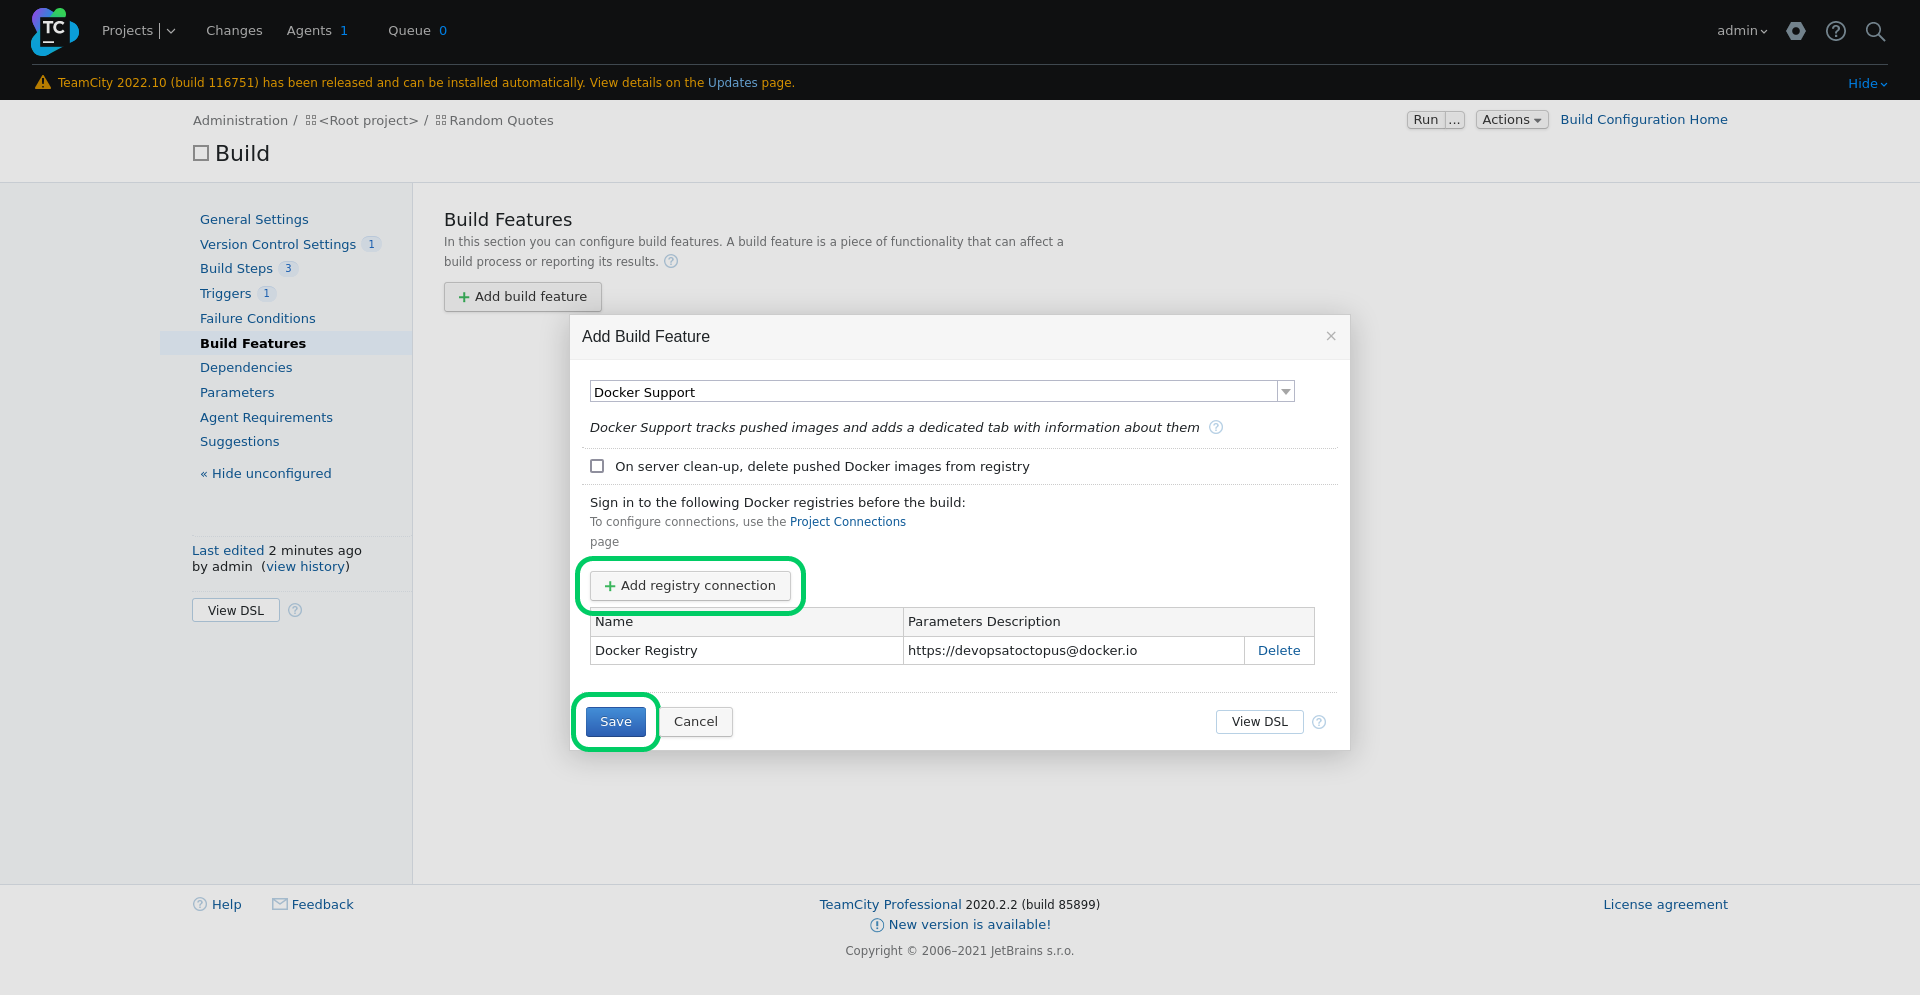Open the Suggestions page

click(240, 441)
